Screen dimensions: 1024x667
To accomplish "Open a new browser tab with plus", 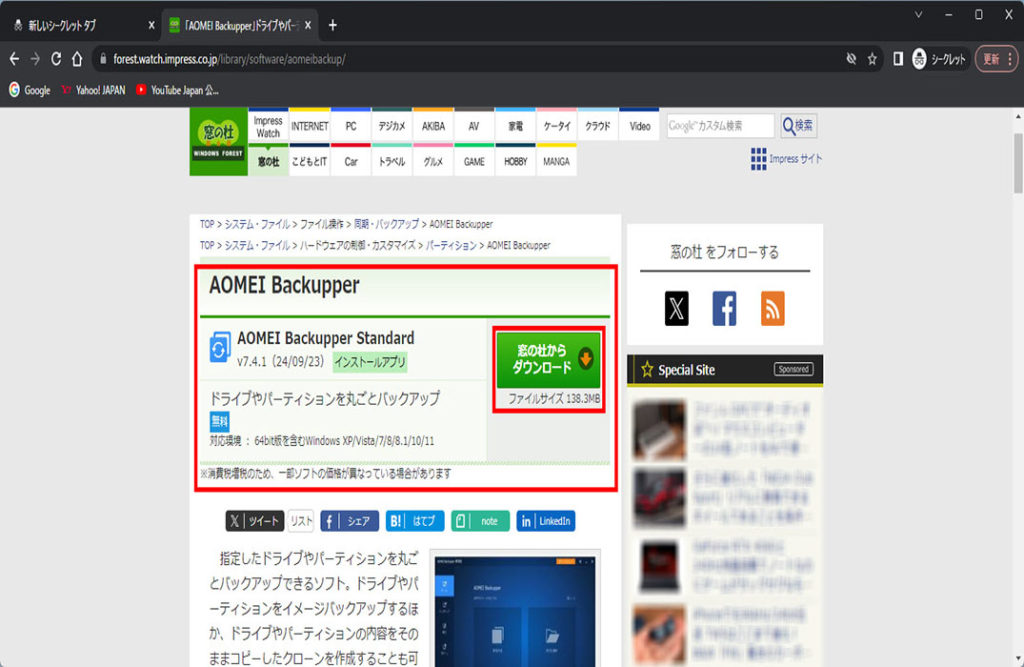I will 333,25.
